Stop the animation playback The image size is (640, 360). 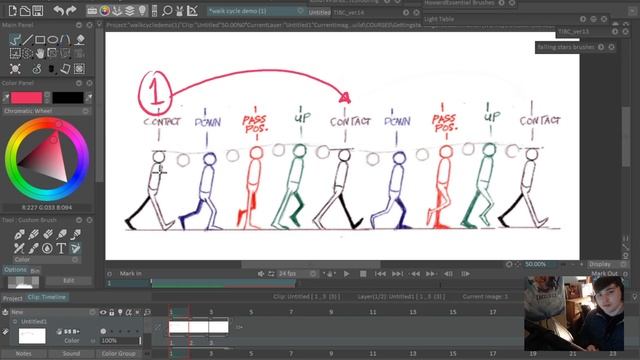363,274
